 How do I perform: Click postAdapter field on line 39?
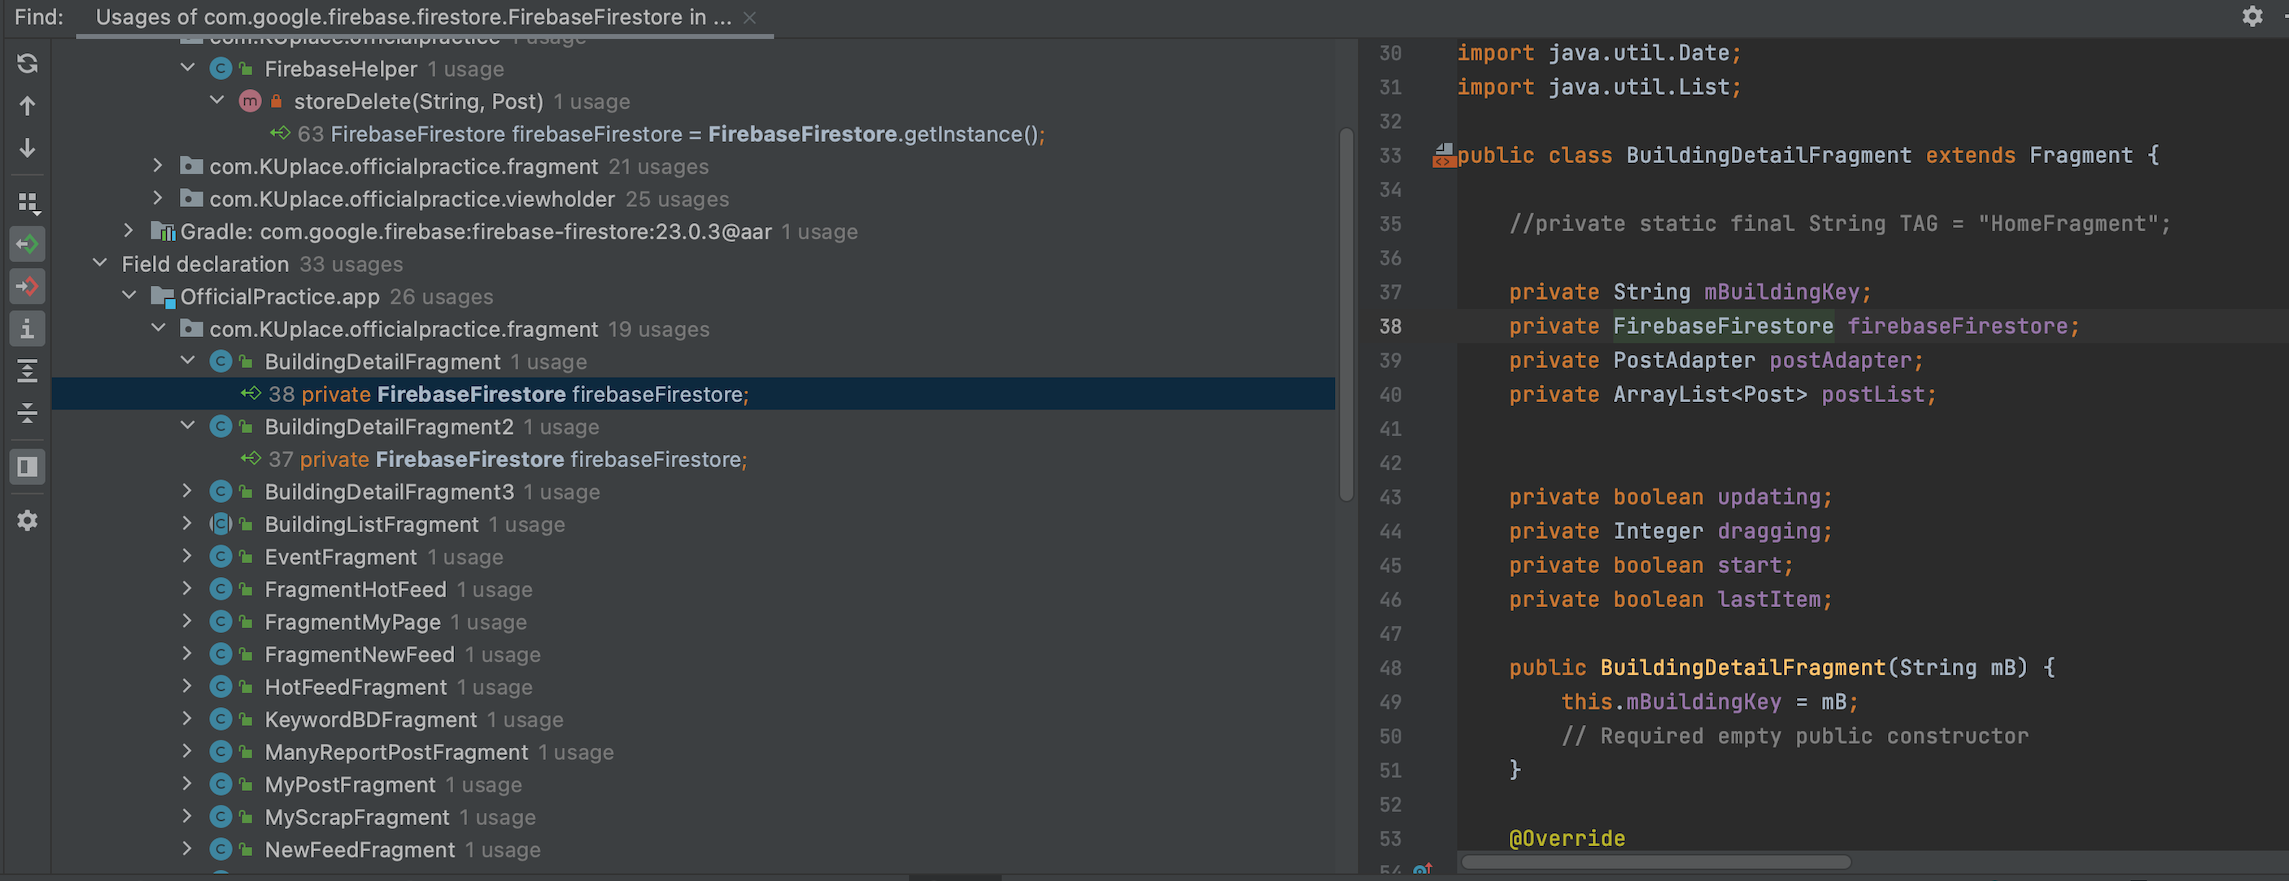click(x=1840, y=360)
